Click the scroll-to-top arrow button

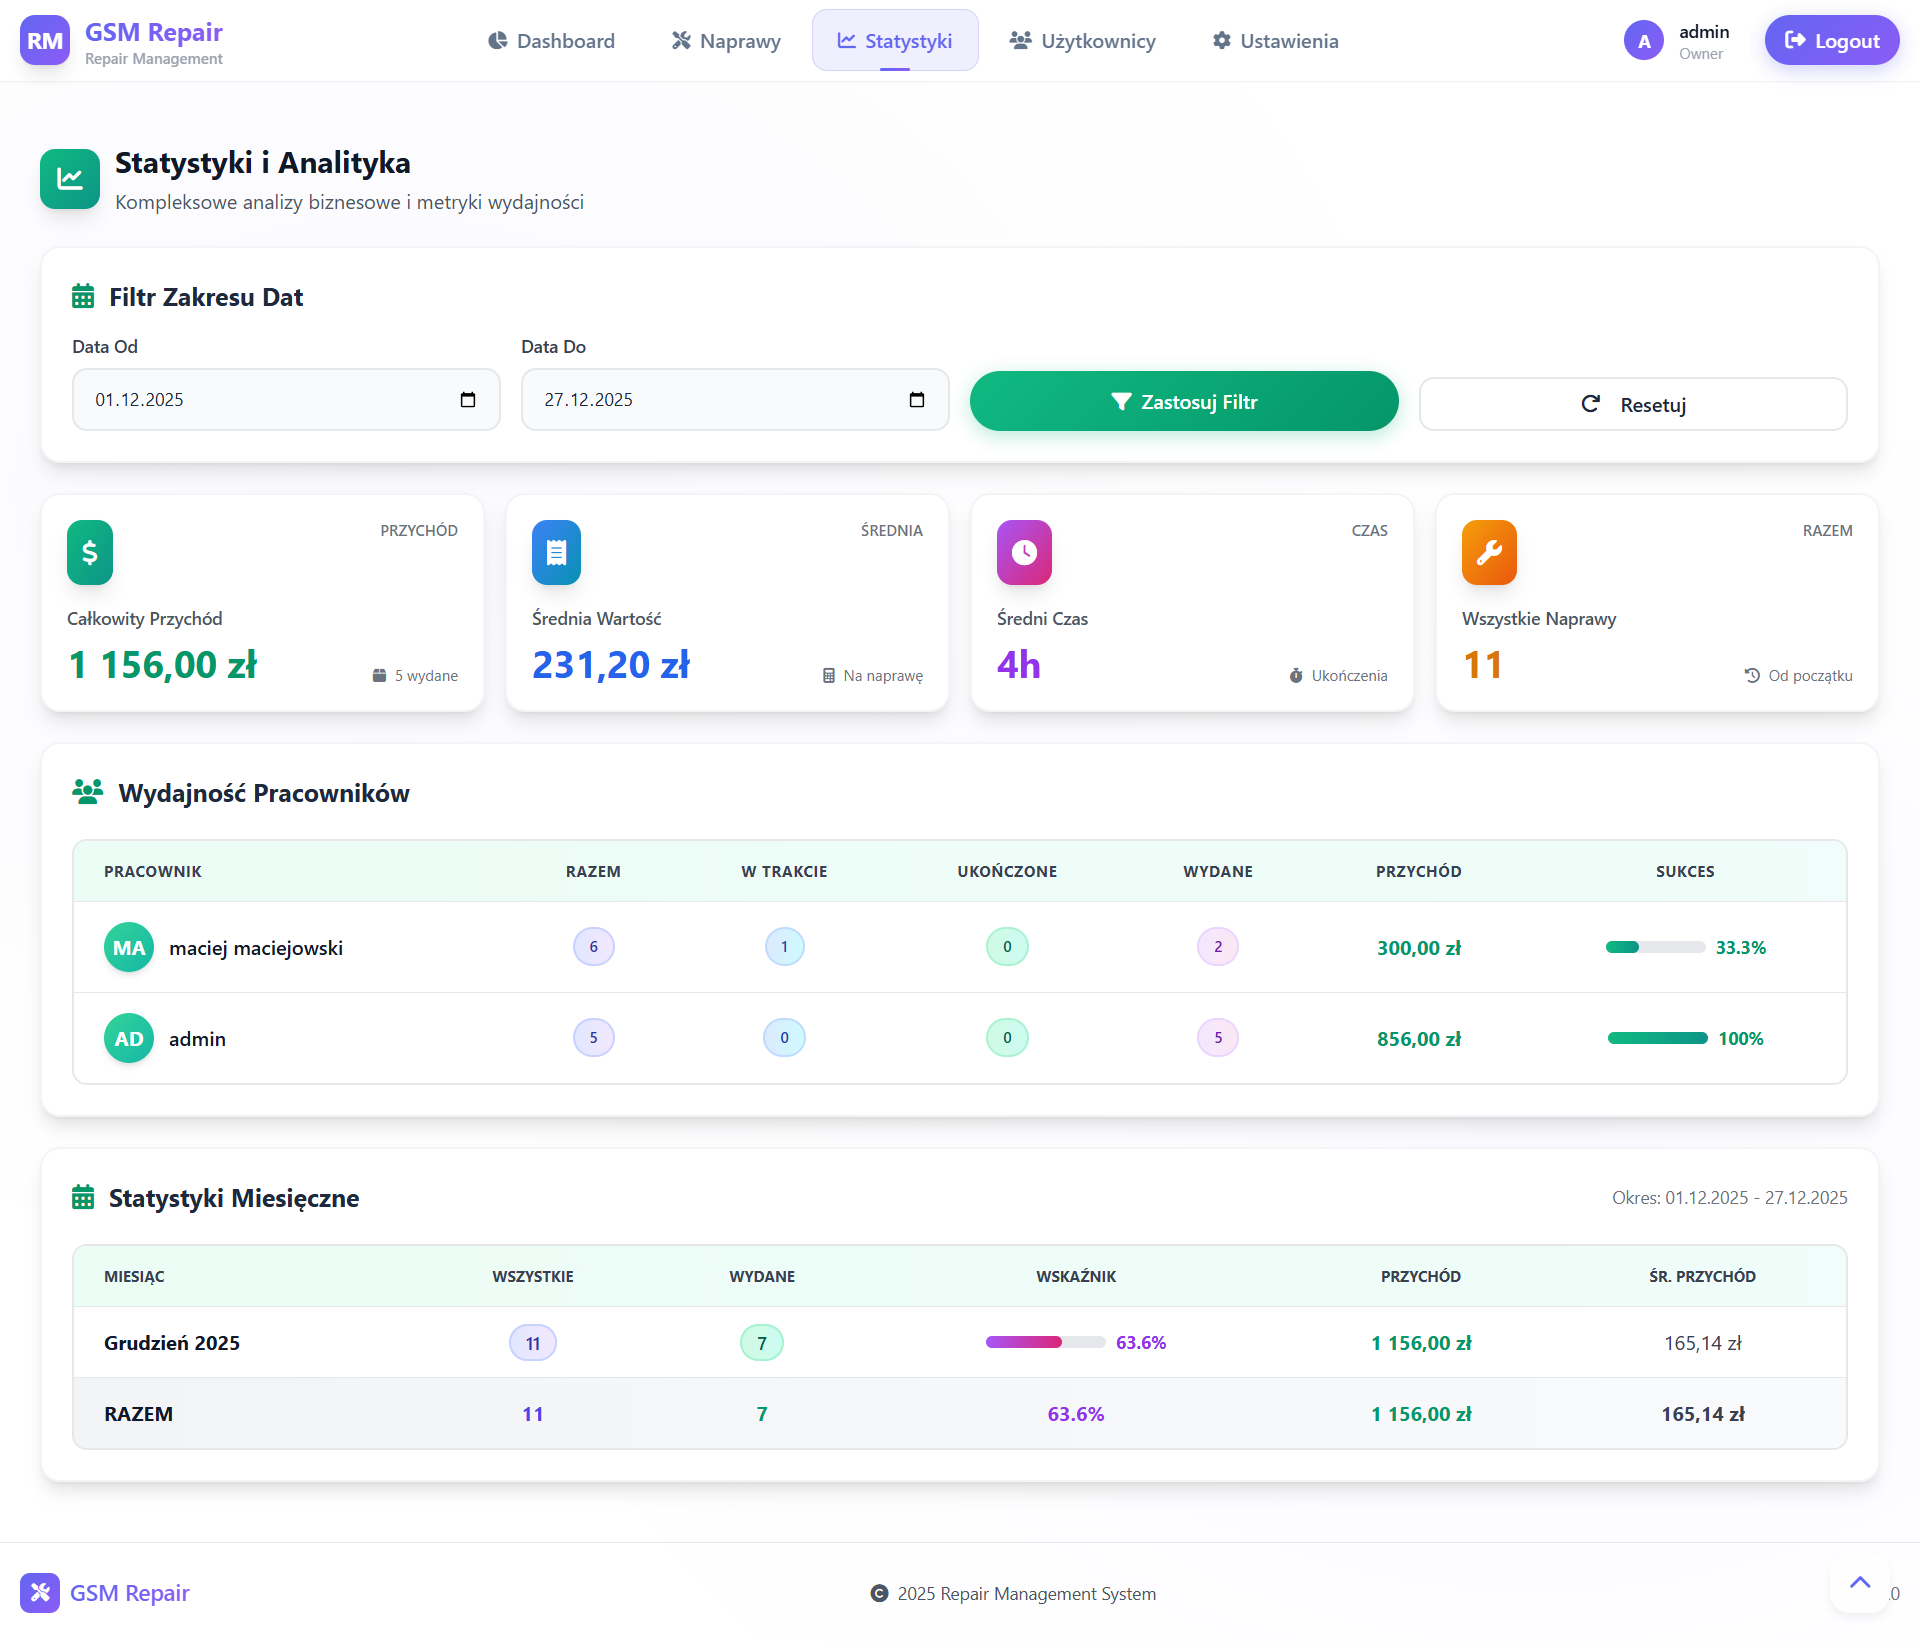(1860, 1583)
